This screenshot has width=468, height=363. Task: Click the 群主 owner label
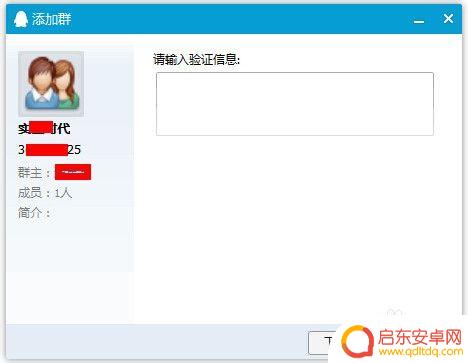(x=34, y=173)
